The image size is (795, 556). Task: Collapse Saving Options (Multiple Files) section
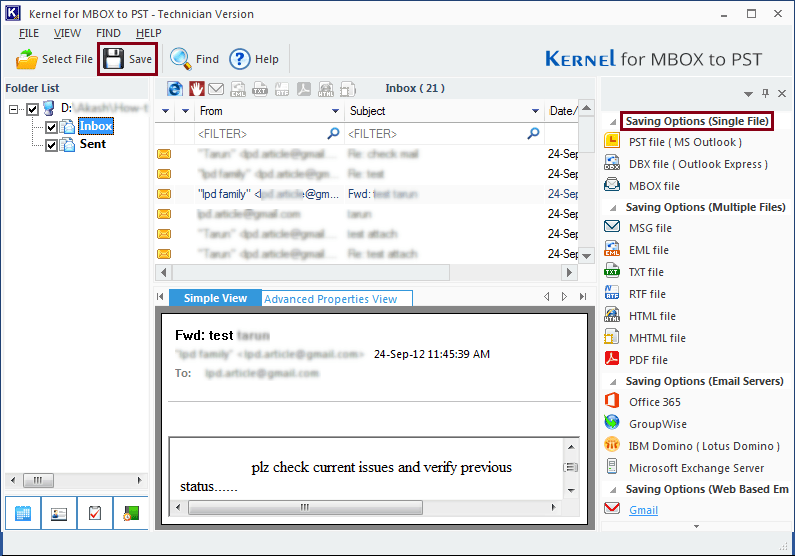[613, 208]
